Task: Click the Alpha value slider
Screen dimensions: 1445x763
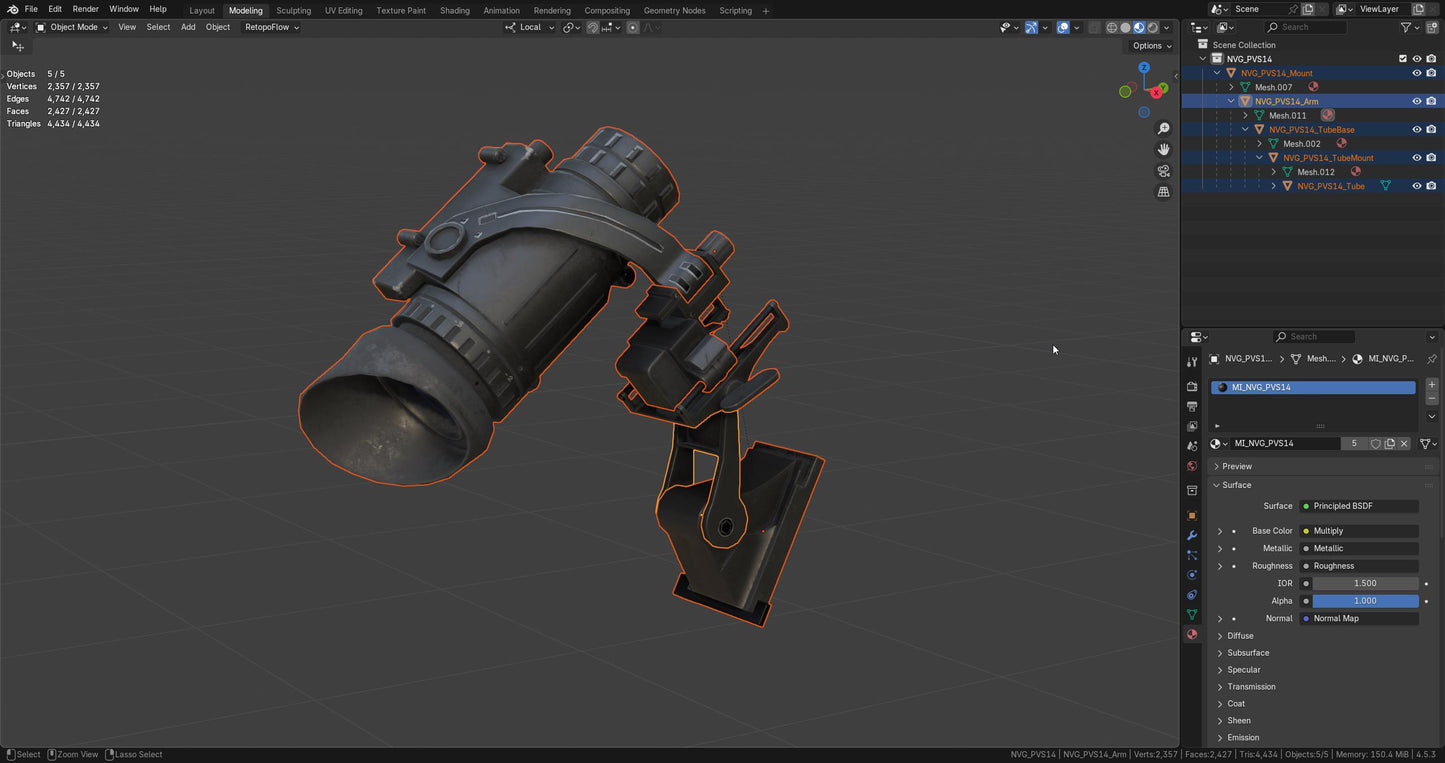Action: pyautogui.click(x=1364, y=601)
